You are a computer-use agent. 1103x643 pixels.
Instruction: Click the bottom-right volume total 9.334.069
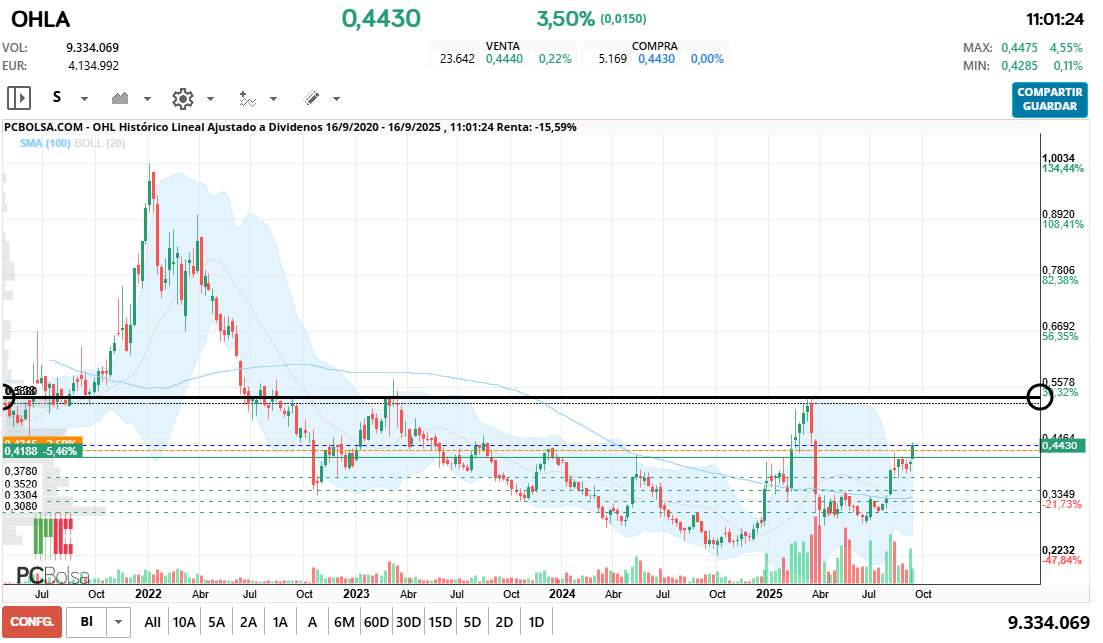pyautogui.click(x=1048, y=623)
